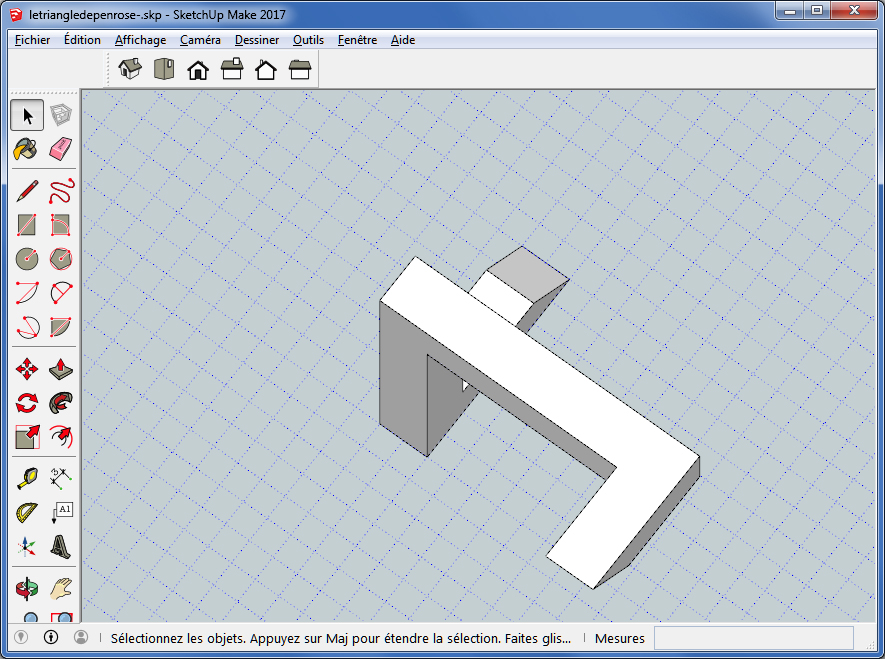Select the Tape Measure tool

click(x=27, y=478)
